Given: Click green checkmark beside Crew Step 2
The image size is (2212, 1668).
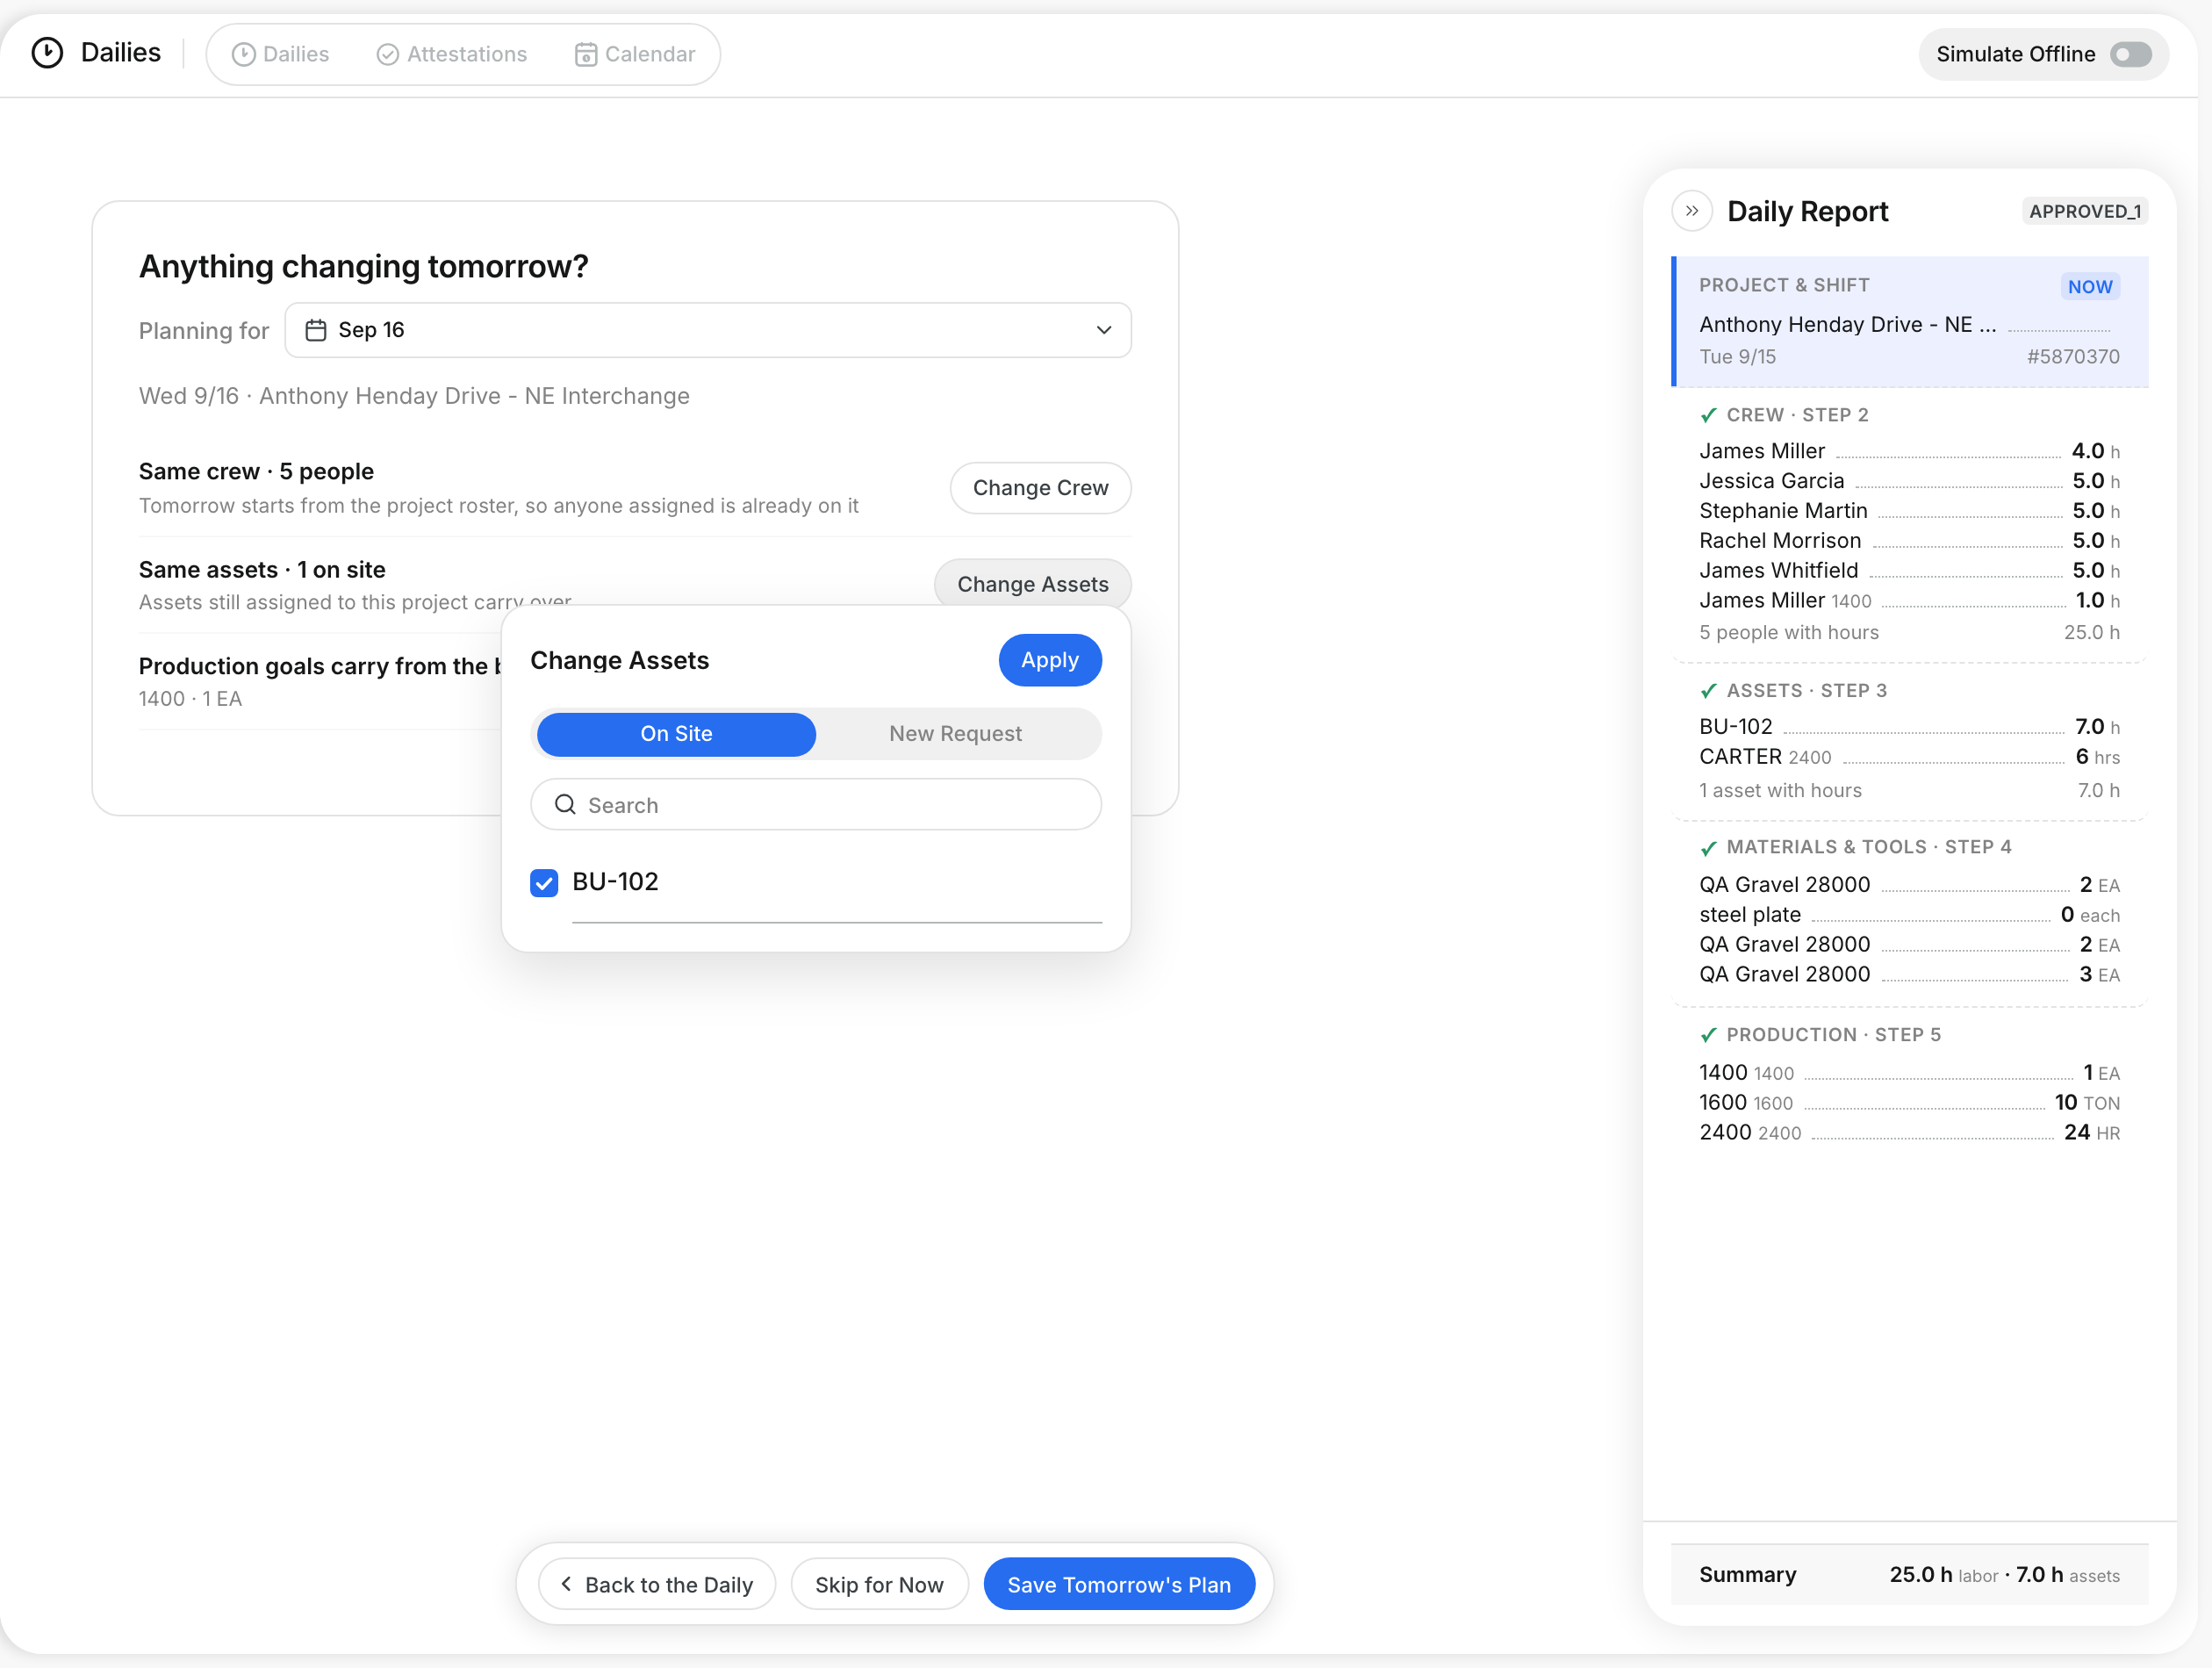Looking at the screenshot, I should (1708, 415).
